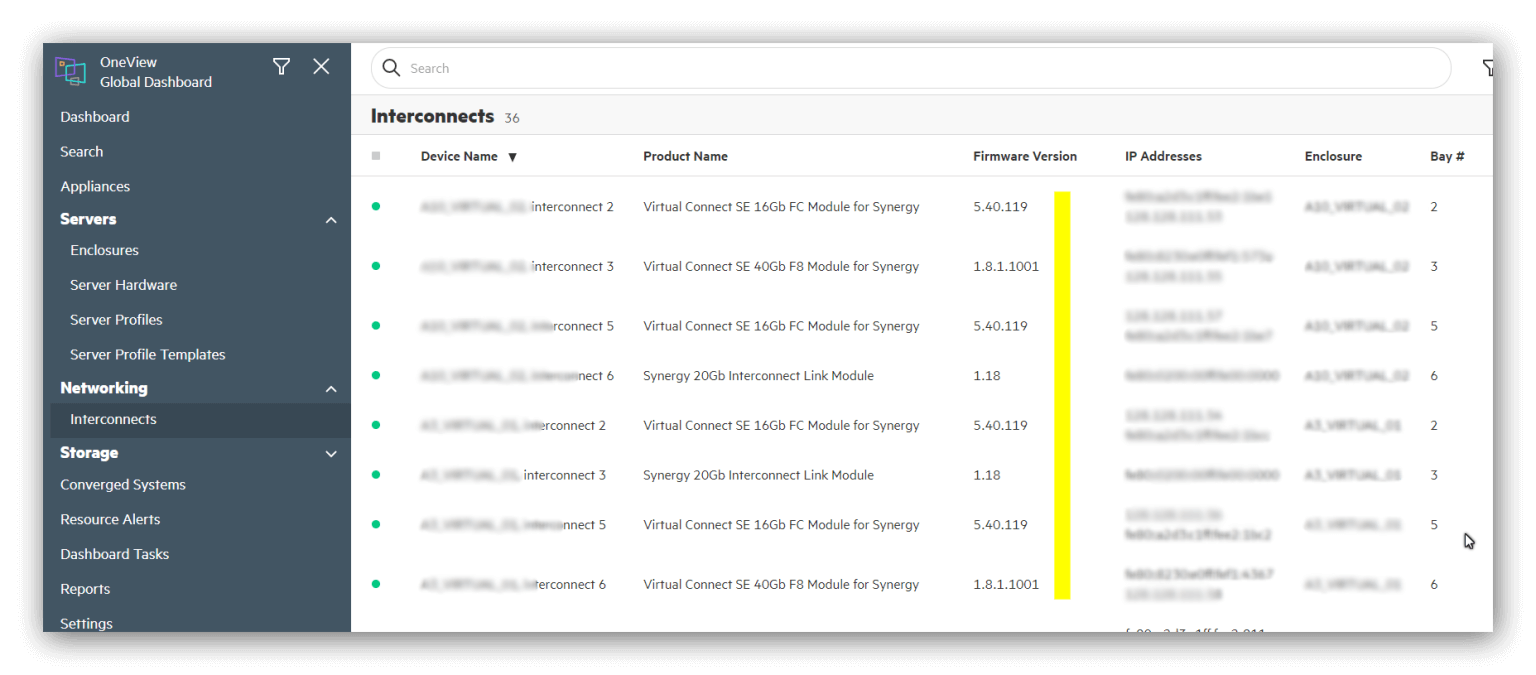The width and height of the screenshot is (1536, 675).
Task: Select Appliances in the navigation menu
Action: click(97, 186)
